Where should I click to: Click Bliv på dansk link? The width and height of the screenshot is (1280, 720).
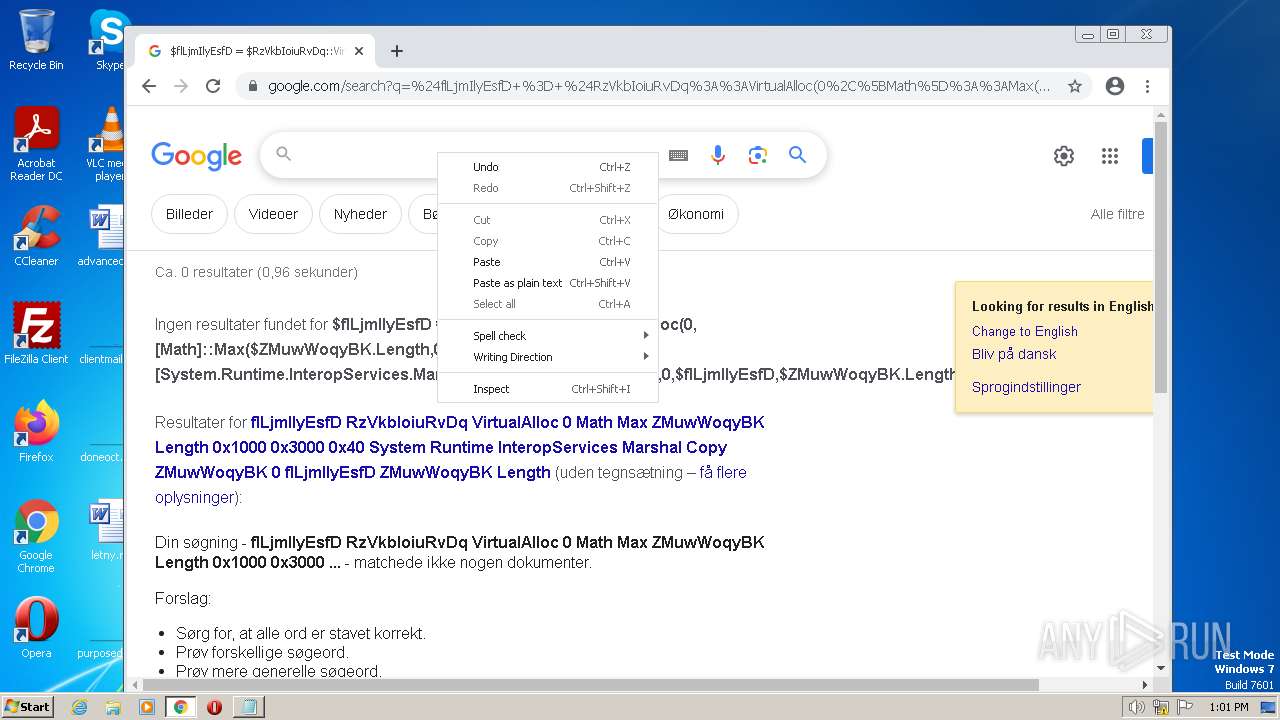[x=1014, y=354]
